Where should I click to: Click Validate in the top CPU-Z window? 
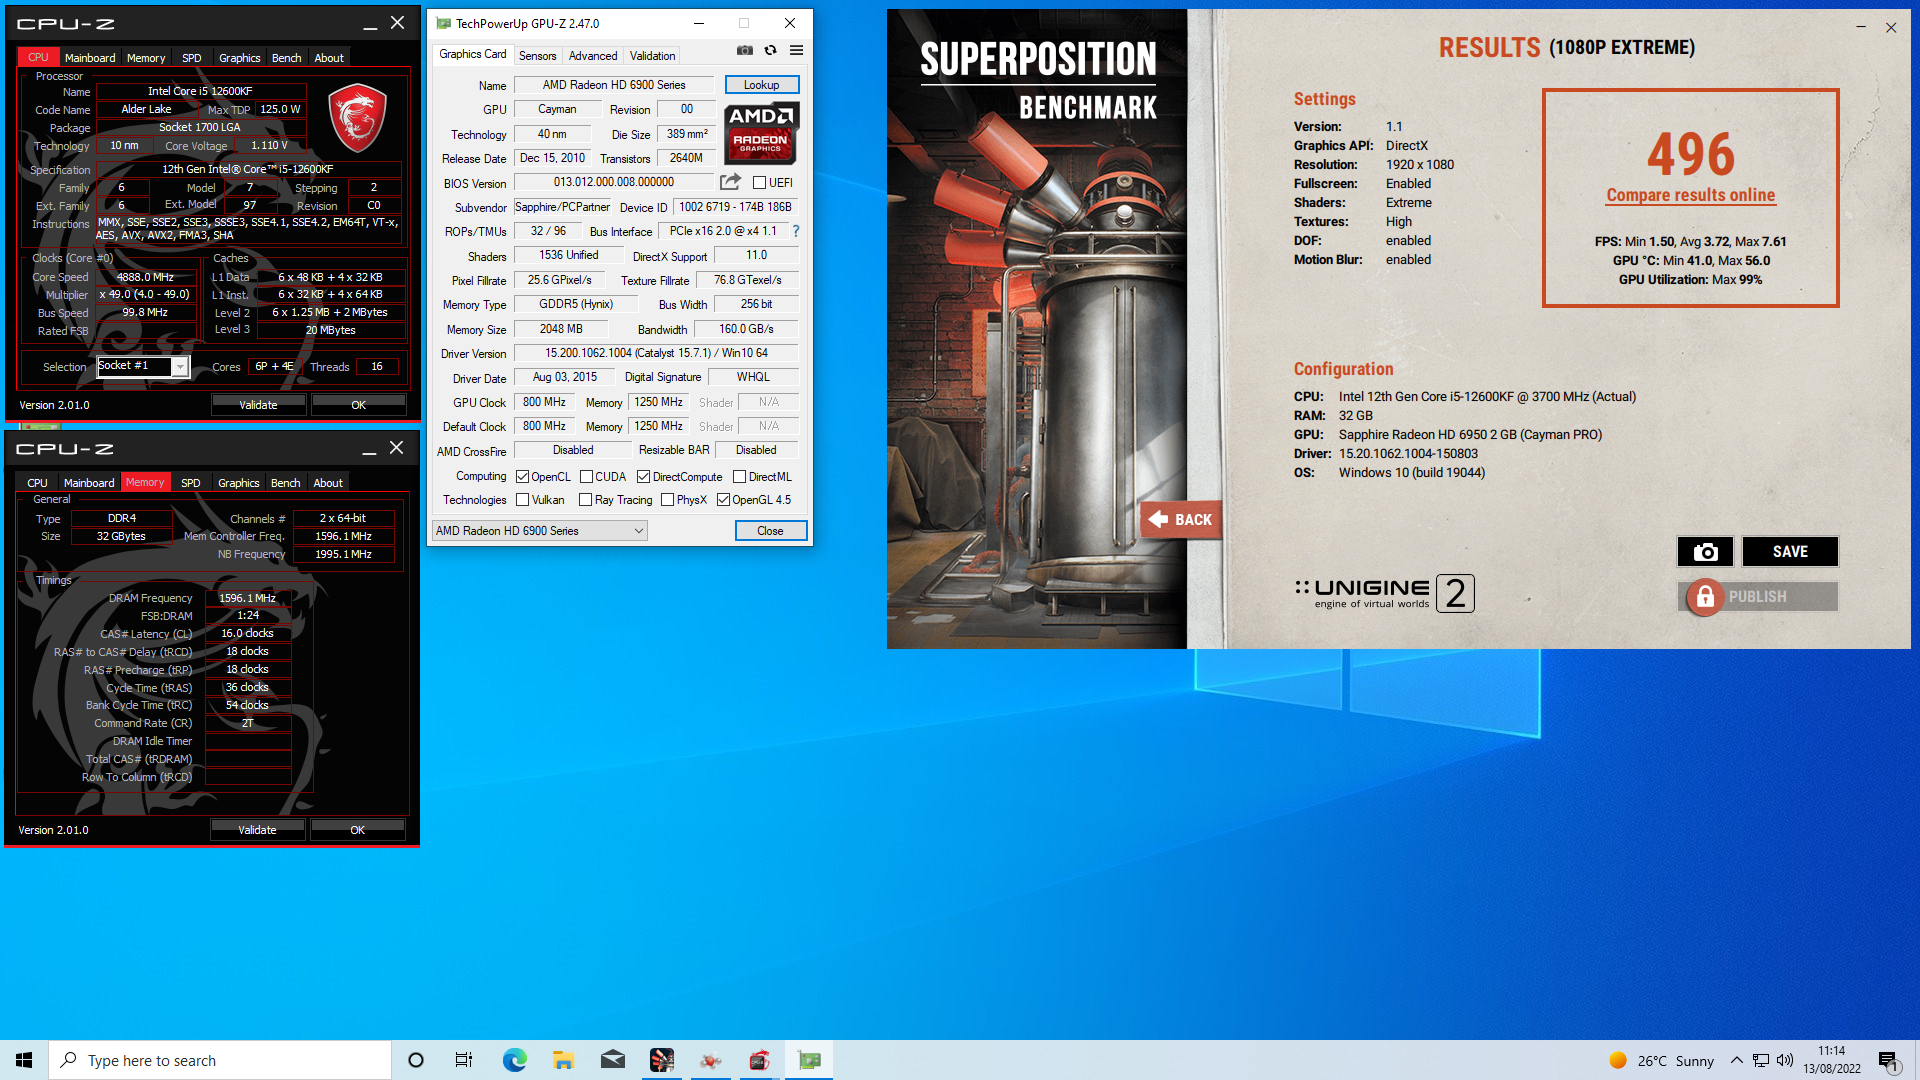258,405
